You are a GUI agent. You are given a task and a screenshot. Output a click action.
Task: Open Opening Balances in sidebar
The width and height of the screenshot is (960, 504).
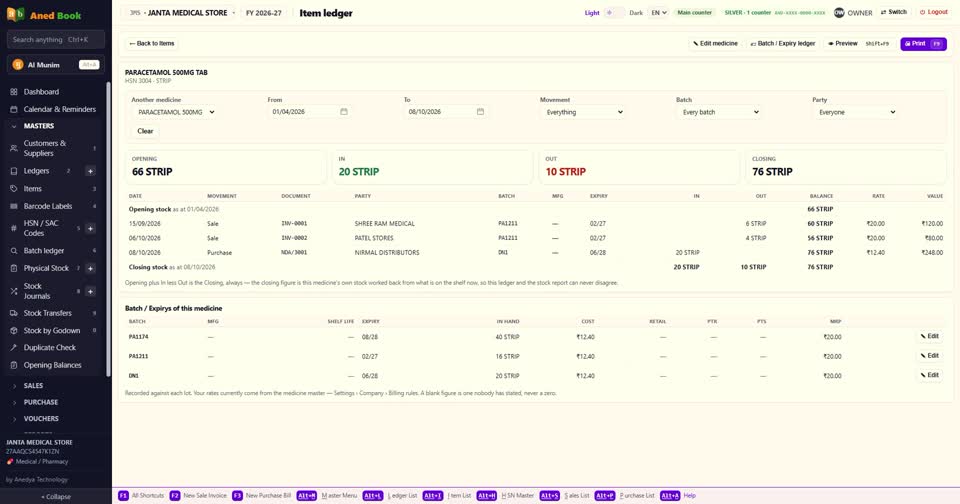pos(55,365)
